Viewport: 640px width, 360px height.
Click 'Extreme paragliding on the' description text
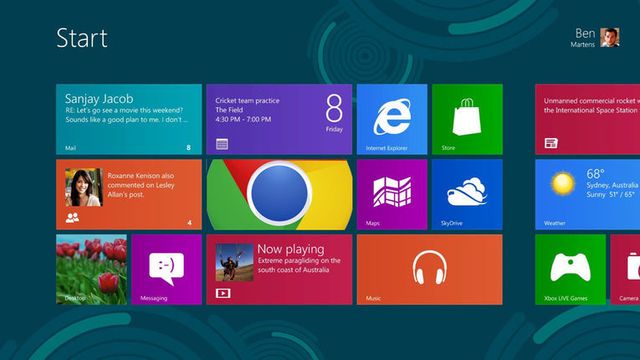coord(299,260)
